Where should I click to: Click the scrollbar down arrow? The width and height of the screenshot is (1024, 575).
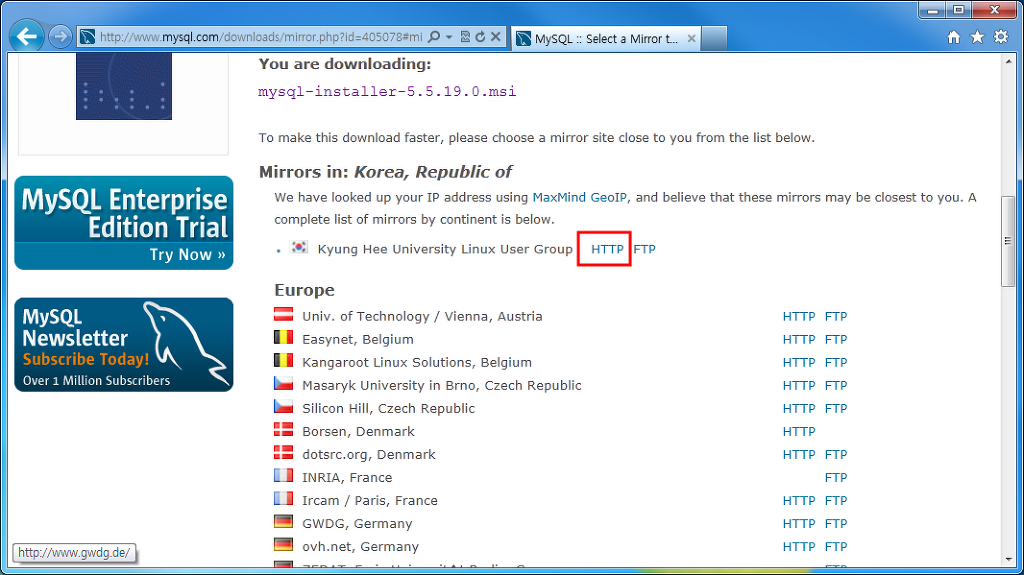1008,559
